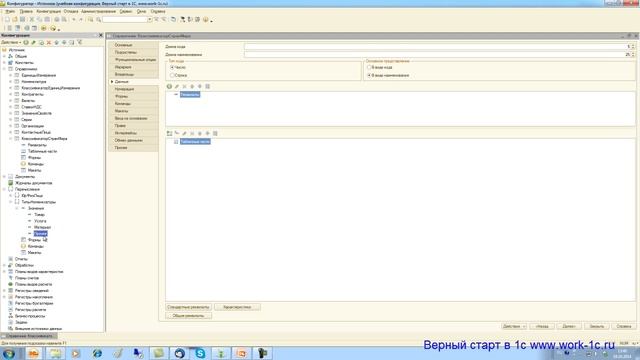Select Табличные части row in editor list
The width and height of the screenshot is (640, 360).
(x=195, y=142)
